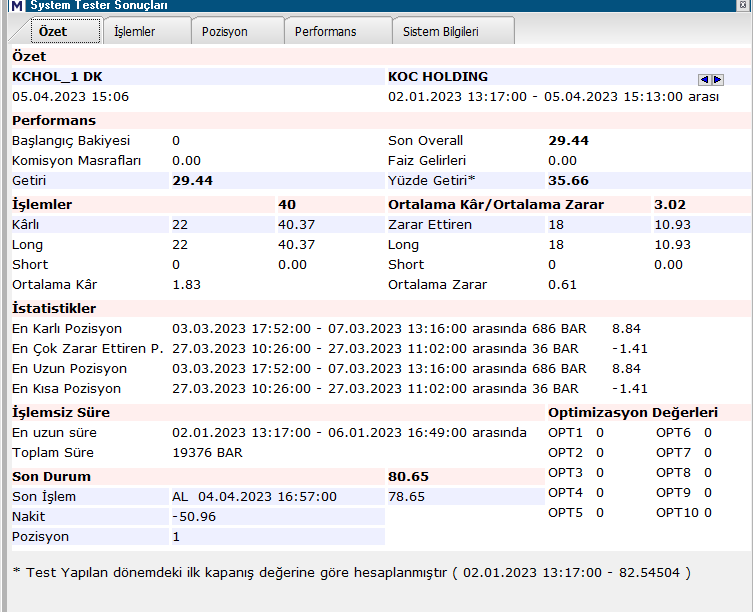The width and height of the screenshot is (753, 612).
Task: Select the Ortalama Kâr/Ortalama Zarar ratio 3.02
Action: coord(670,205)
